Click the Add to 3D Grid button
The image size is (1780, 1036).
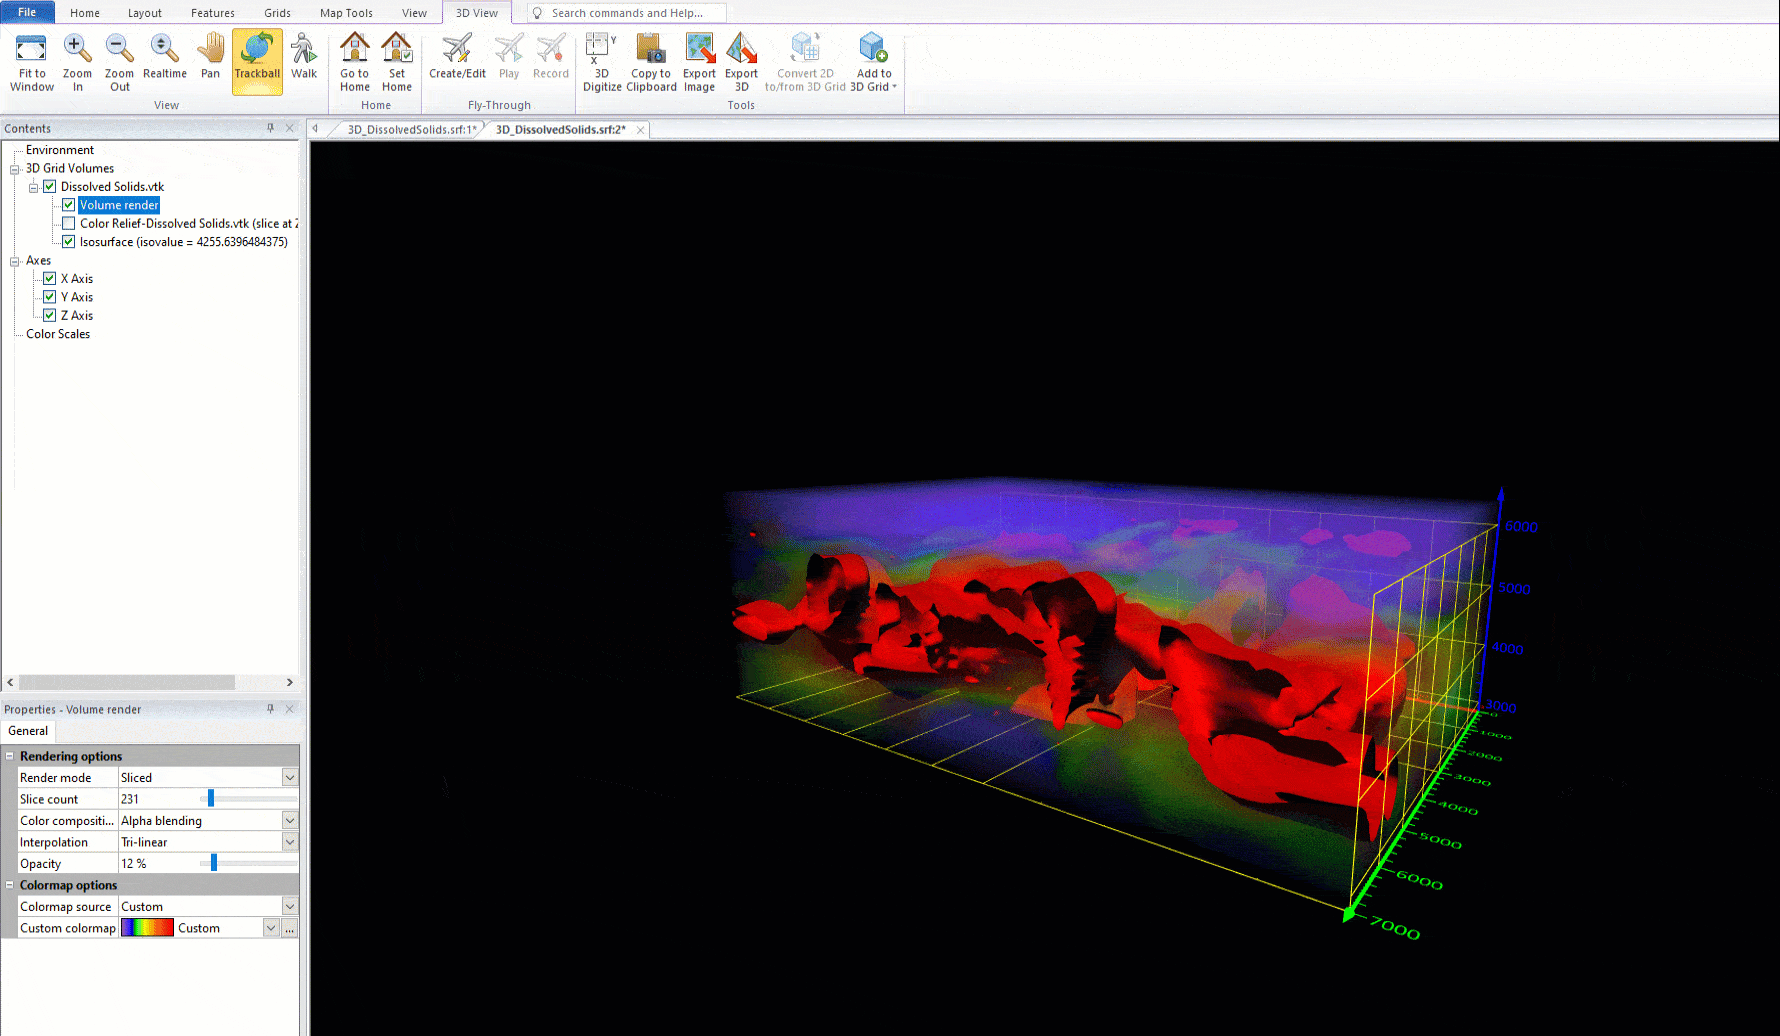pyautogui.click(x=872, y=60)
